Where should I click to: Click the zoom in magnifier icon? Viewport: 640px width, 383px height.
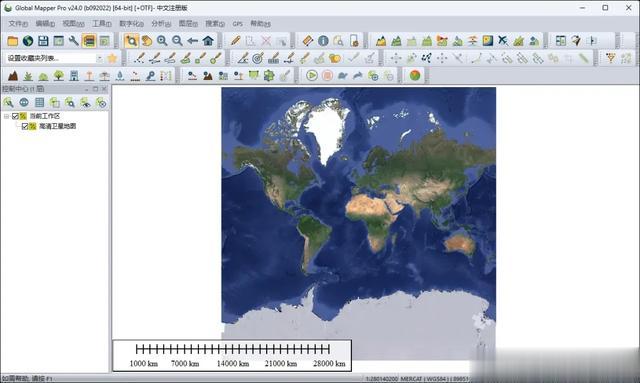tap(162, 41)
